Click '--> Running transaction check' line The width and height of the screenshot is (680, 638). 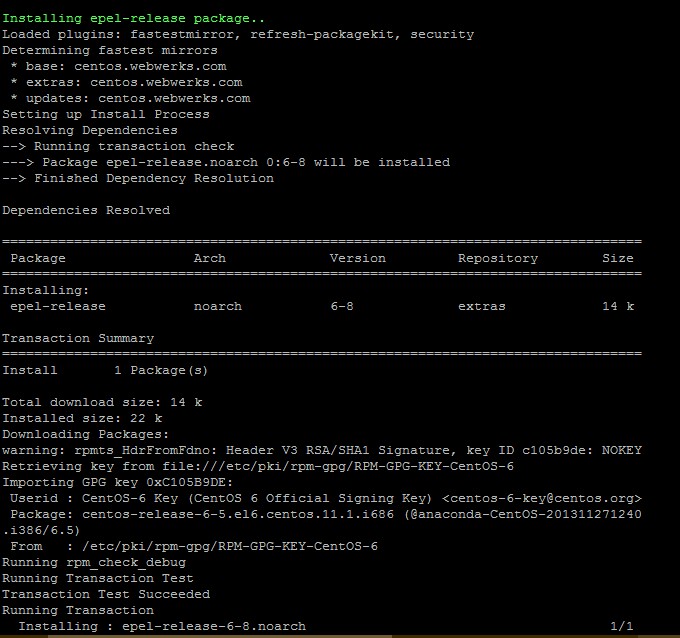pos(118,147)
